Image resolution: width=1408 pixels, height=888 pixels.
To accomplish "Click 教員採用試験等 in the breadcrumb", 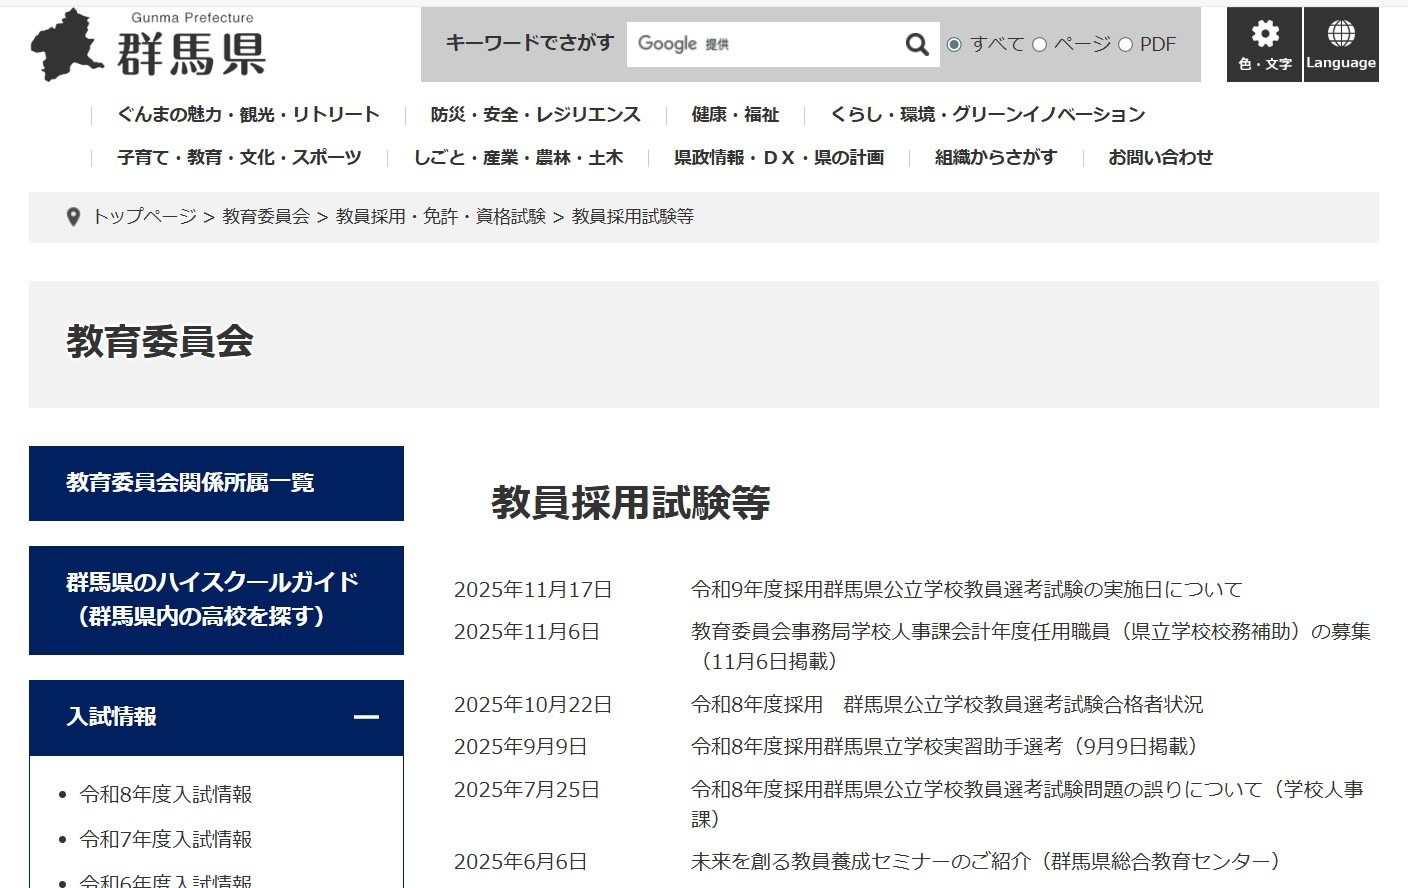I will [633, 217].
